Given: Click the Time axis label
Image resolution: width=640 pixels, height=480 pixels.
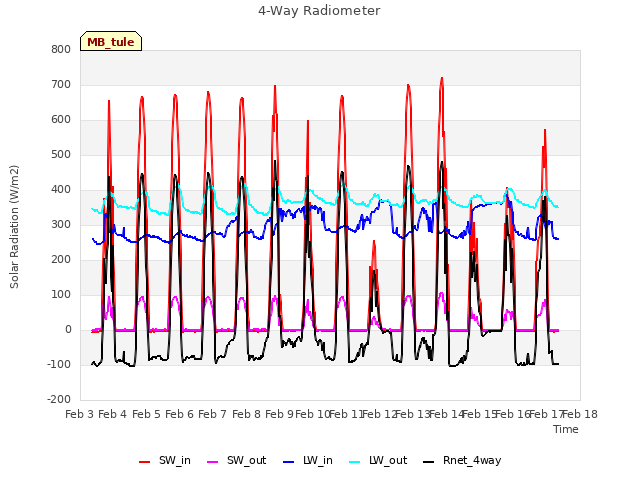Looking at the screenshot, I should [x=566, y=429].
